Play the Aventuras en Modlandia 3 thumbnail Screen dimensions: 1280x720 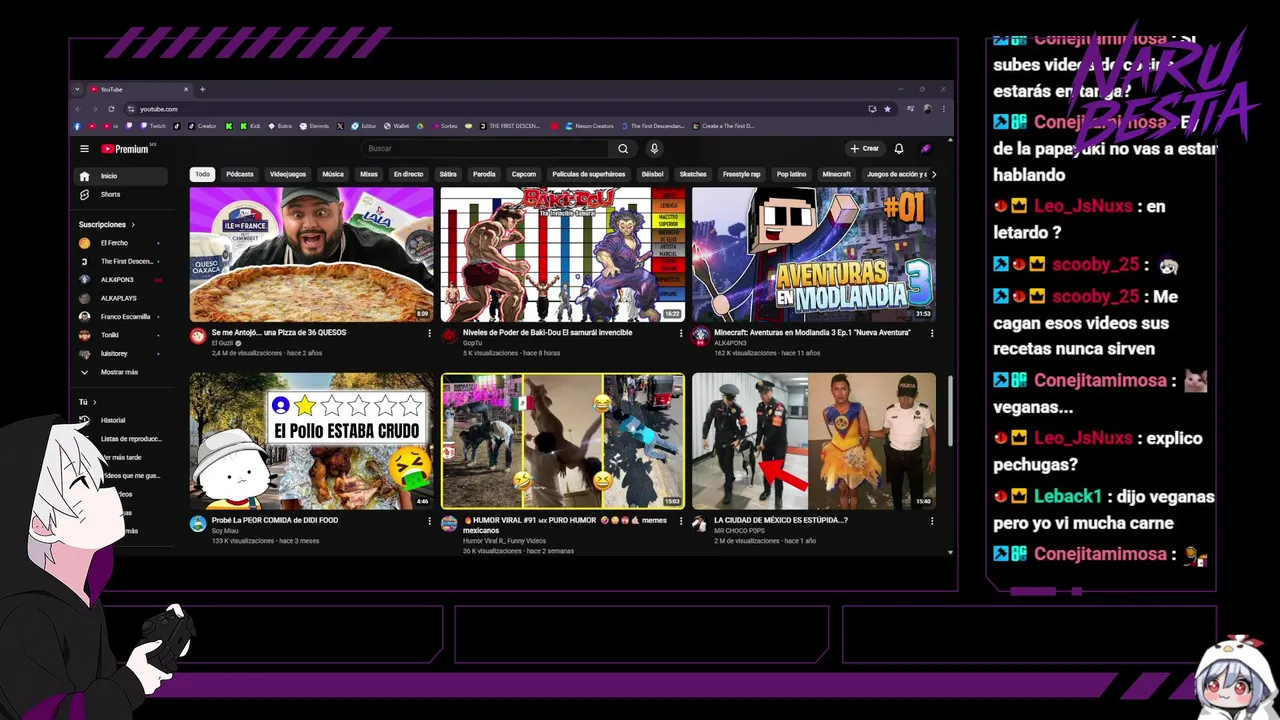tap(814, 254)
